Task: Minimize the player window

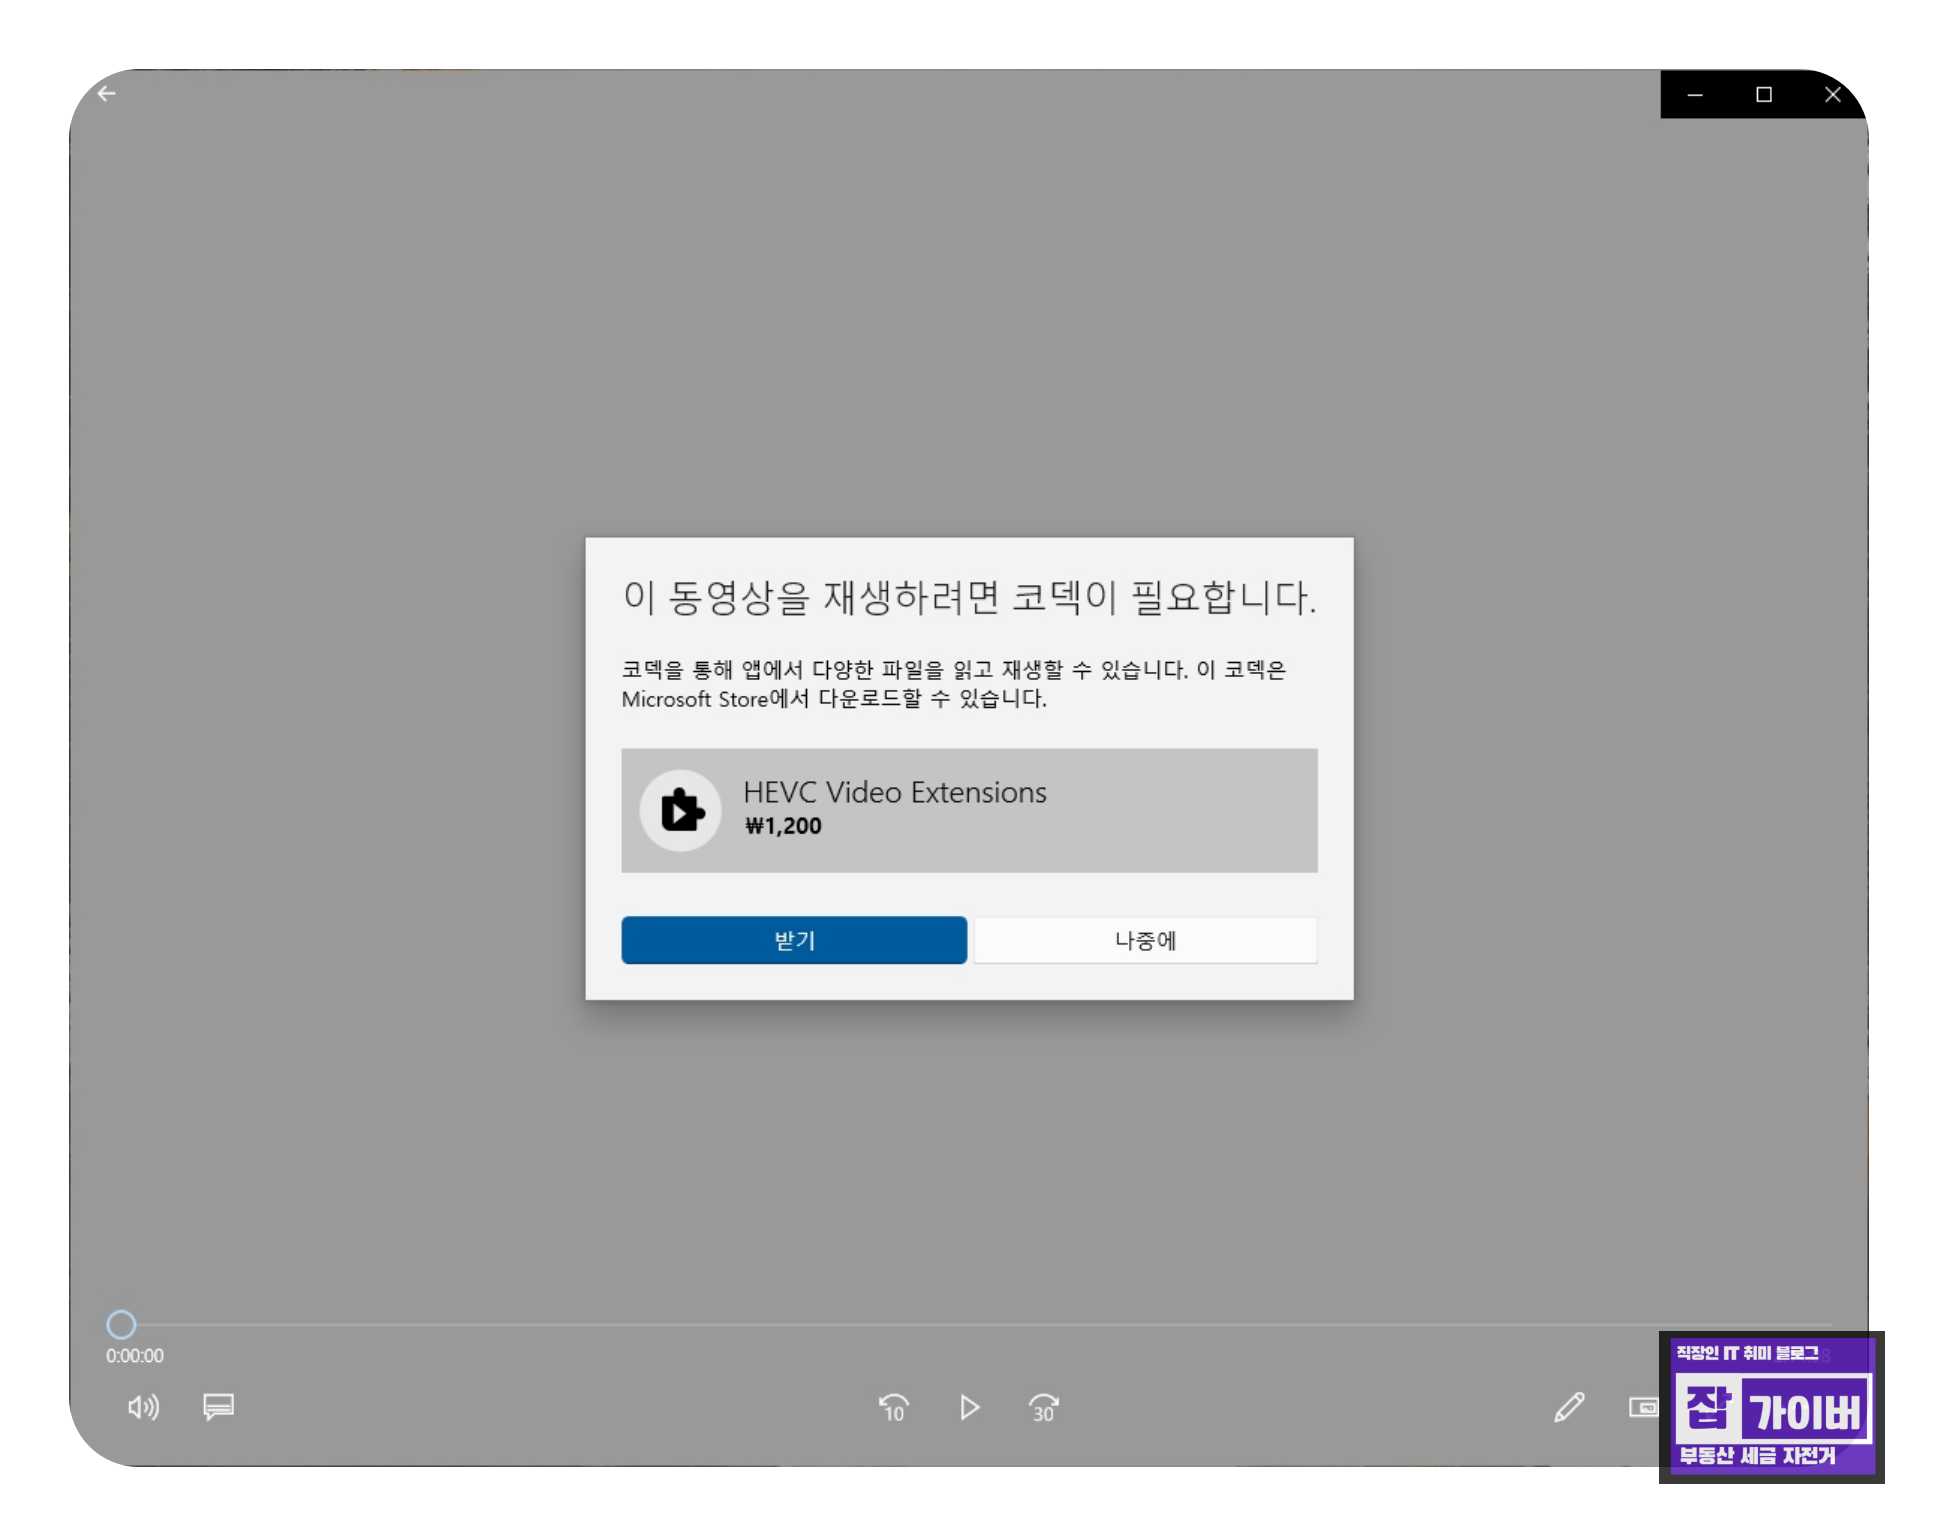Action: pos(1695,94)
